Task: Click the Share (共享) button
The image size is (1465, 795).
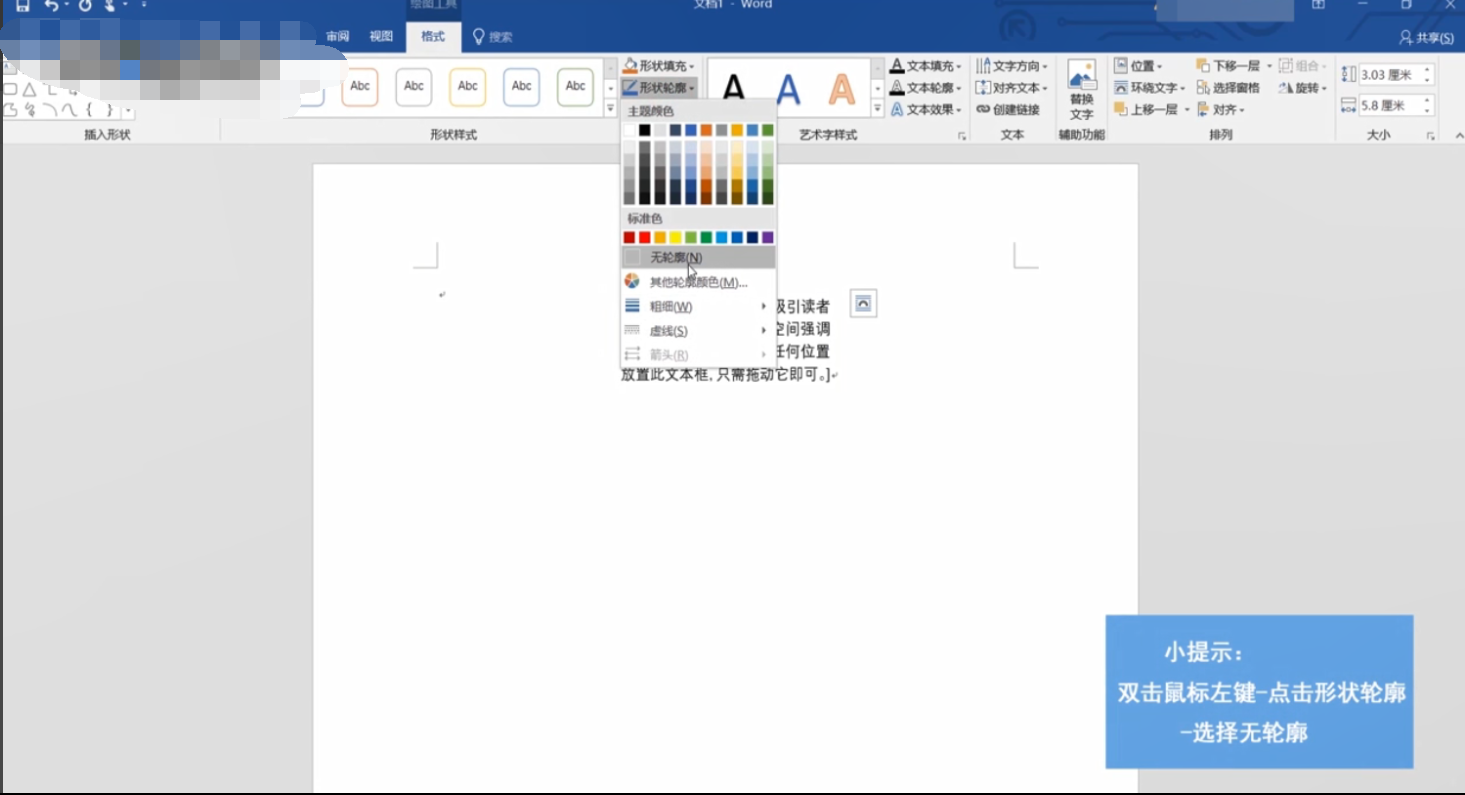Action: (1426, 37)
